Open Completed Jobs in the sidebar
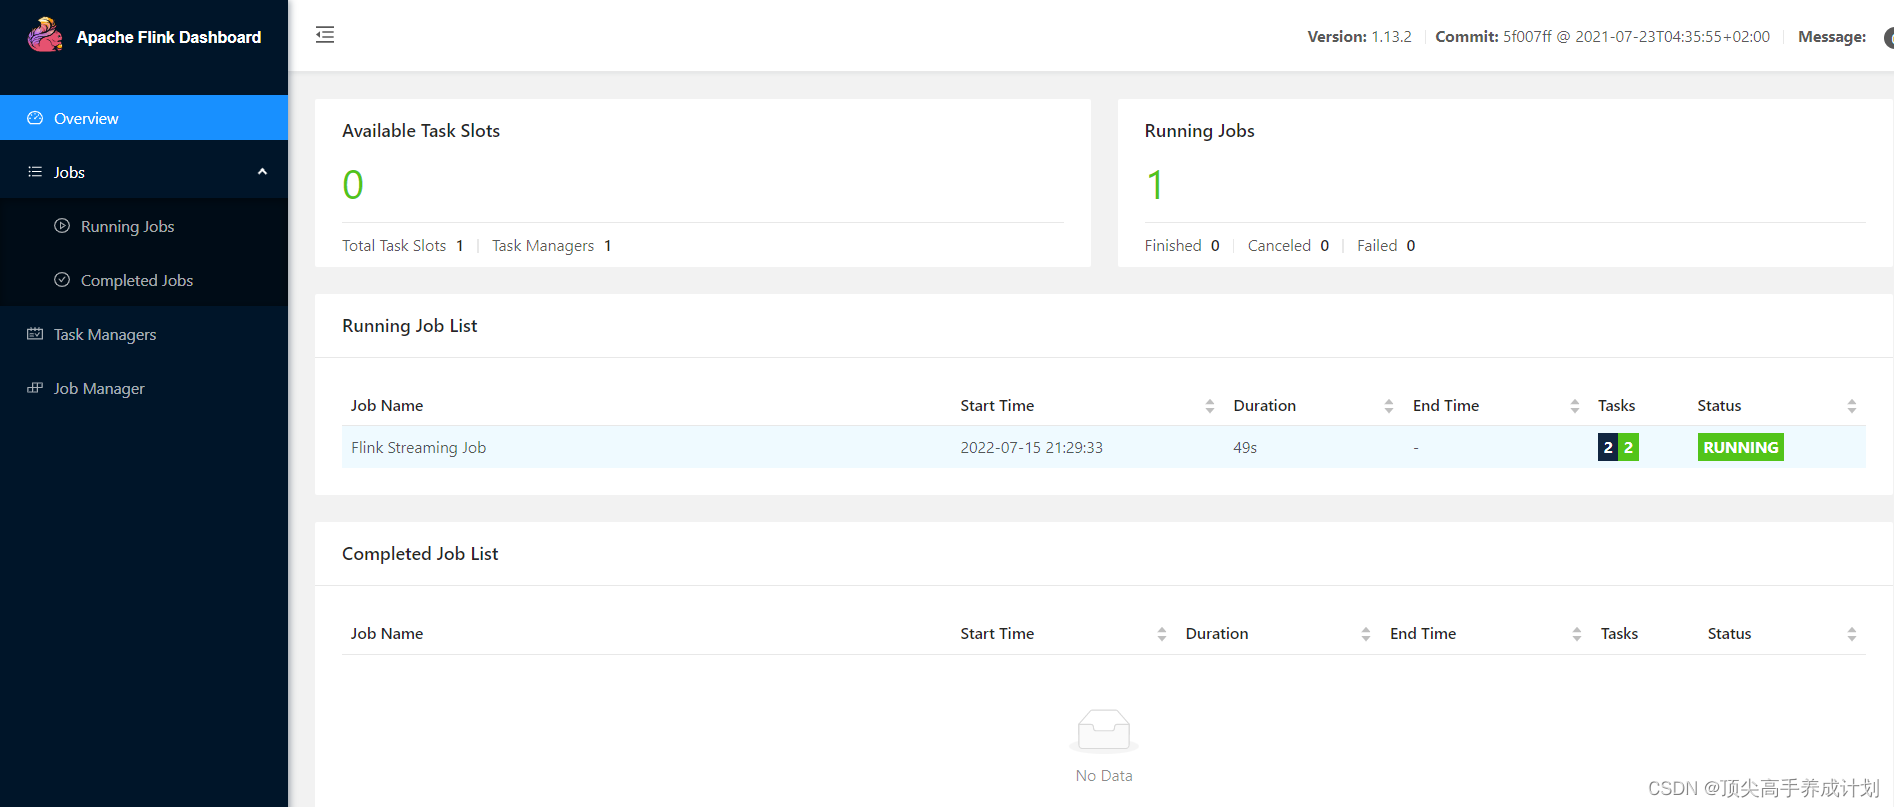The width and height of the screenshot is (1894, 807). [x=137, y=280]
